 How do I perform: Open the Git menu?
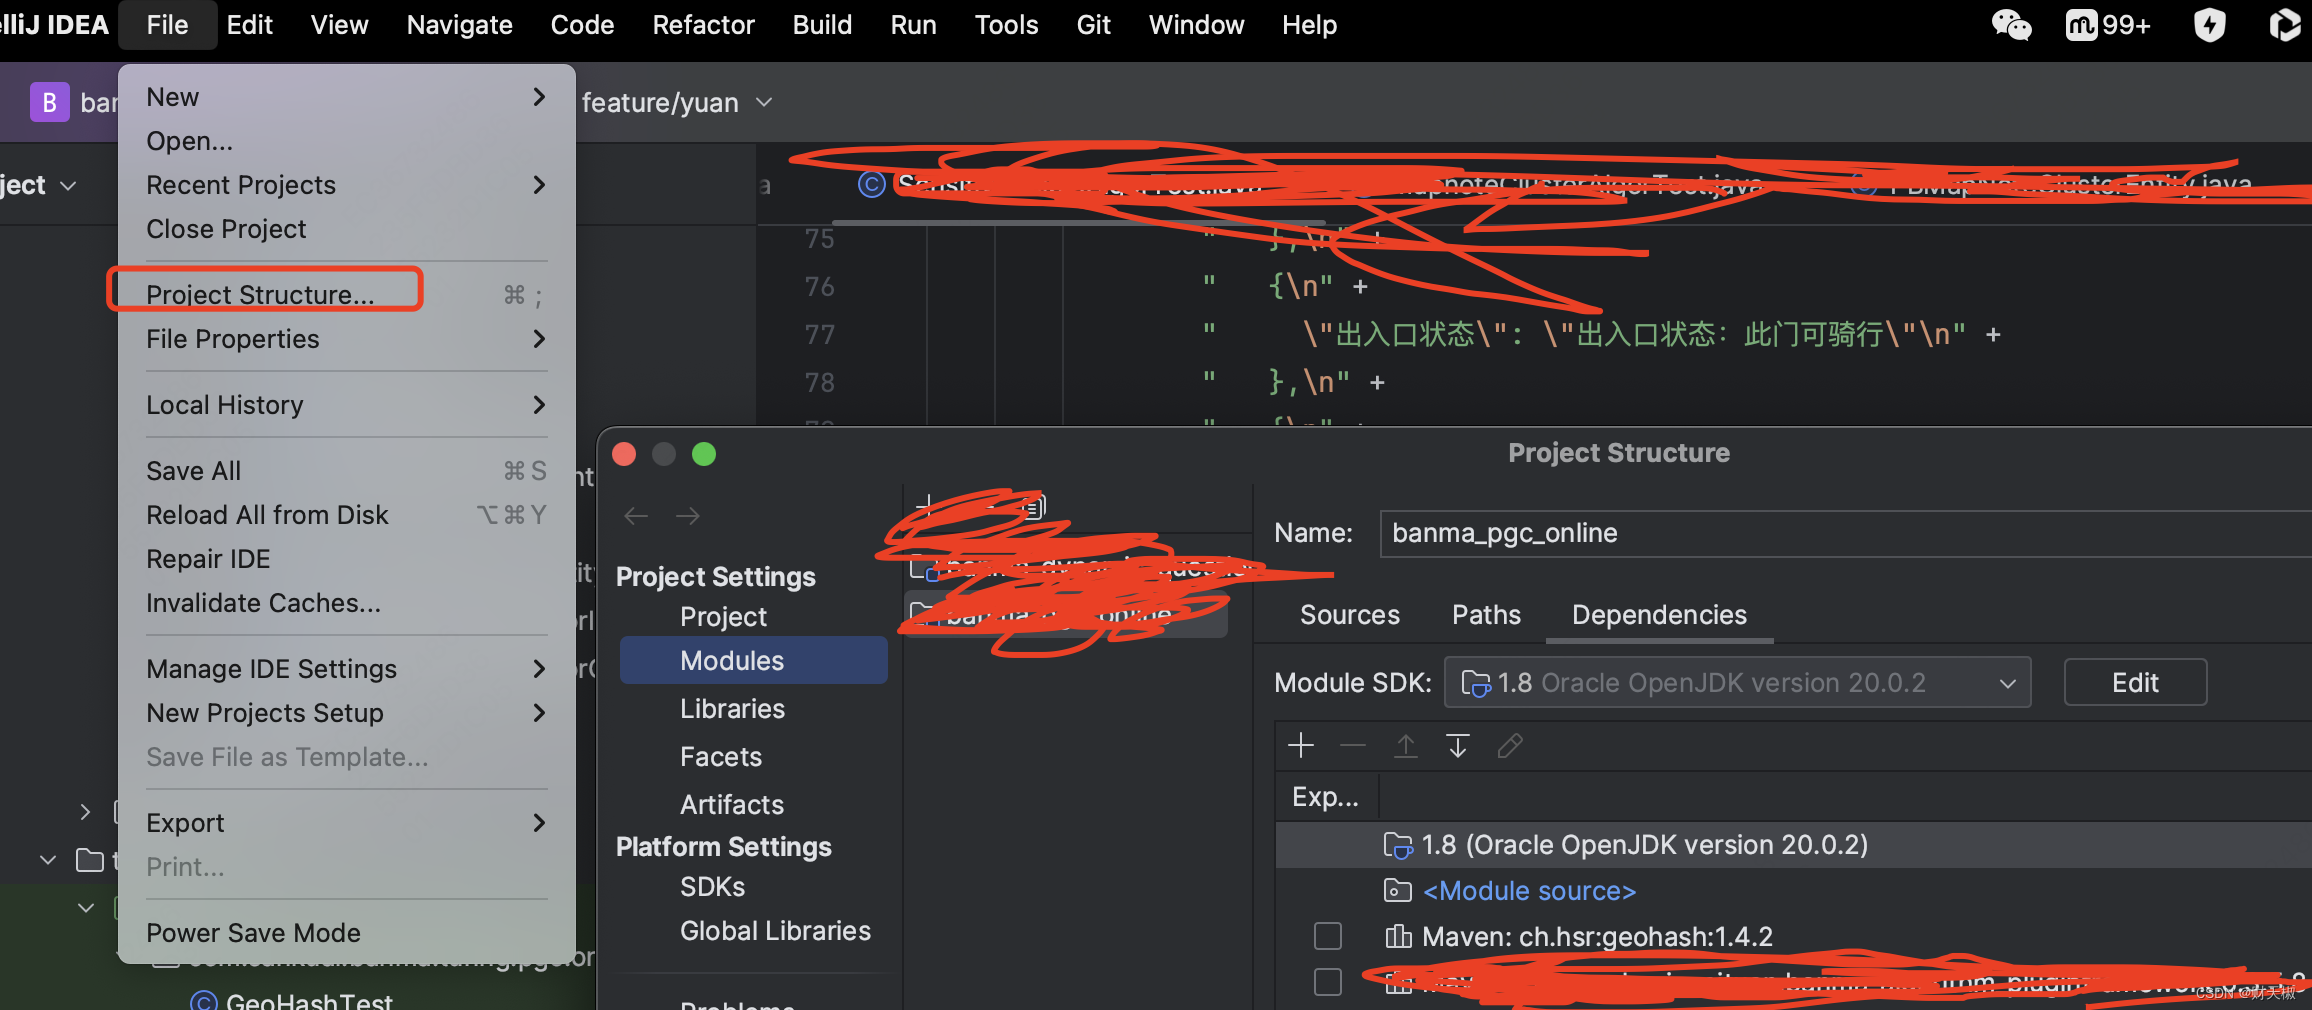click(1093, 25)
